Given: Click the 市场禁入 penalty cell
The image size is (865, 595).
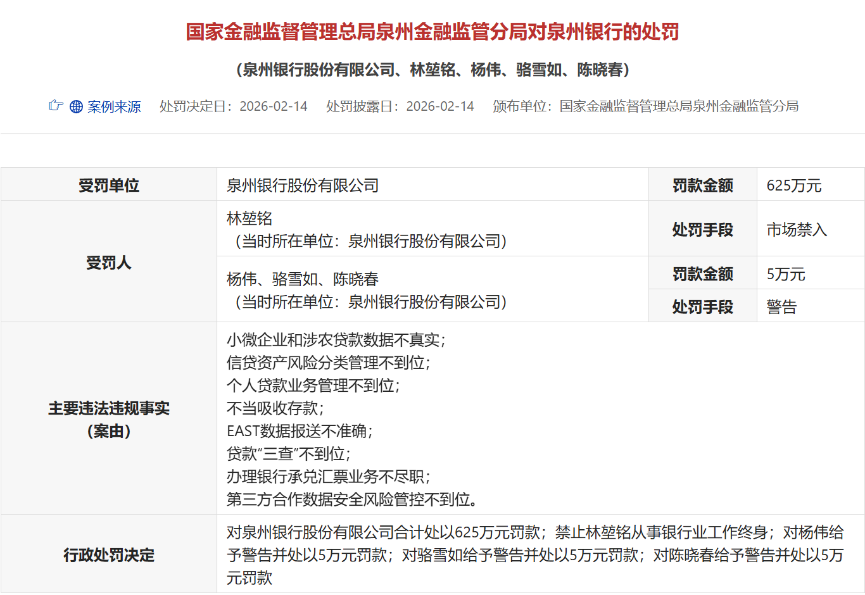Looking at the screenshot, I should coord(810,229).
